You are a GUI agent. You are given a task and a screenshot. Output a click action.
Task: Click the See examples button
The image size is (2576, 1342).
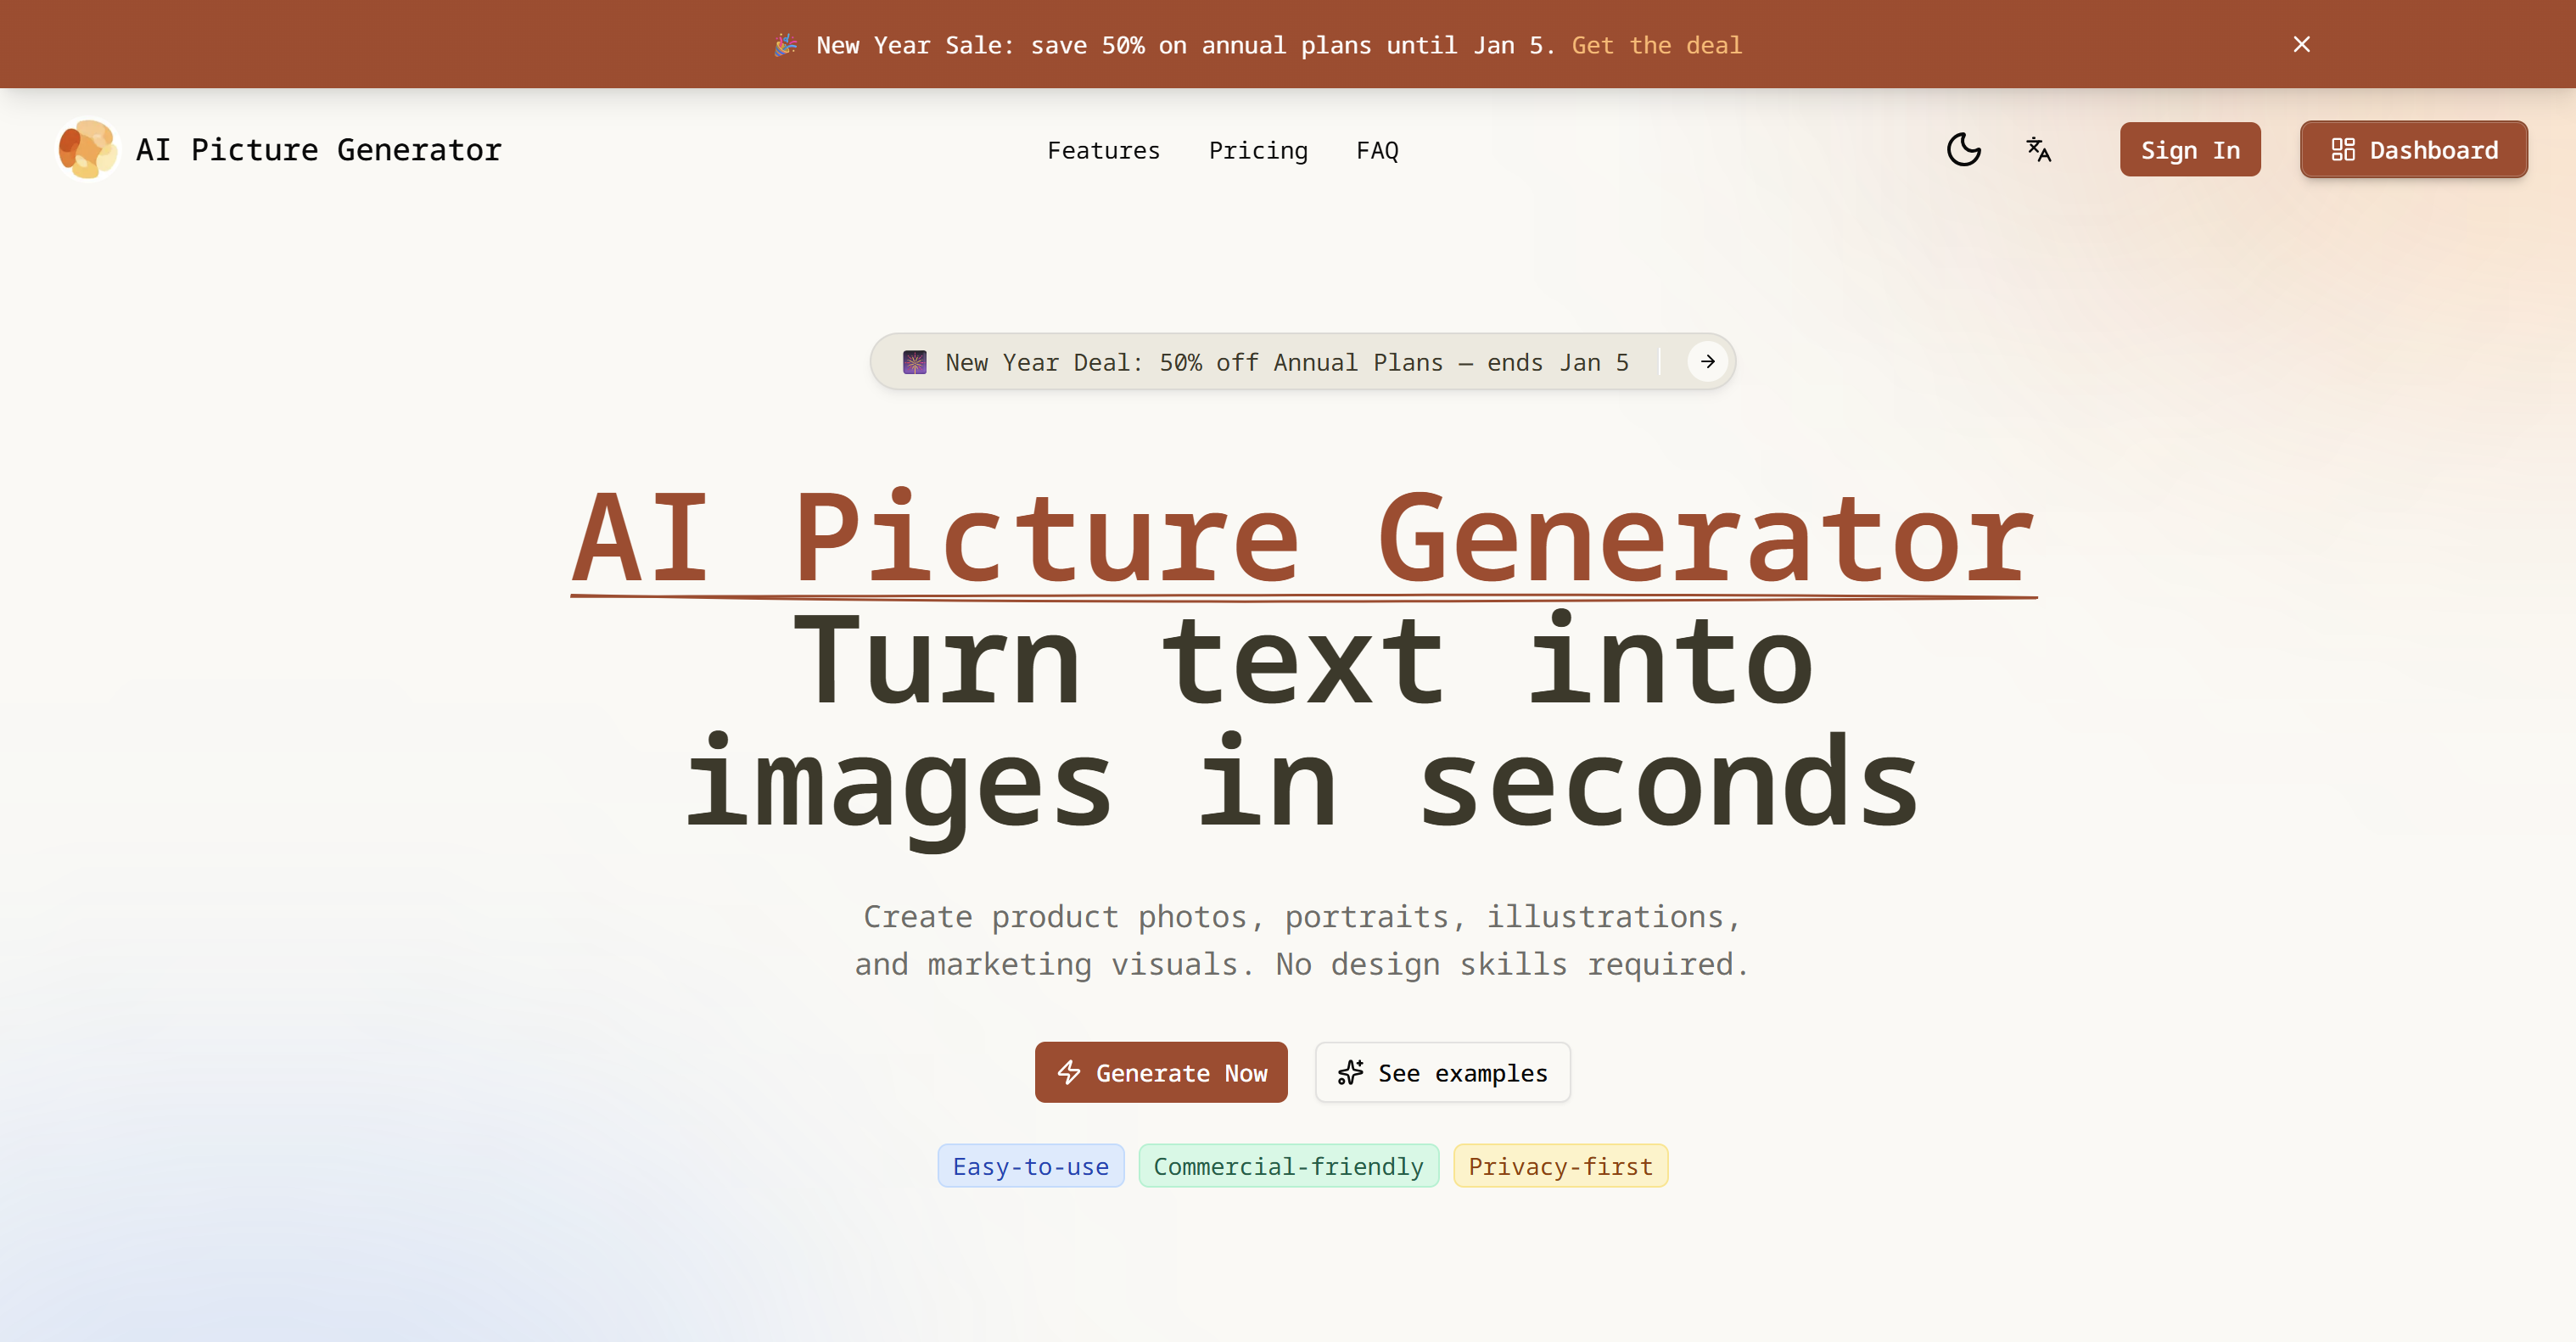coord(1442,1072)
